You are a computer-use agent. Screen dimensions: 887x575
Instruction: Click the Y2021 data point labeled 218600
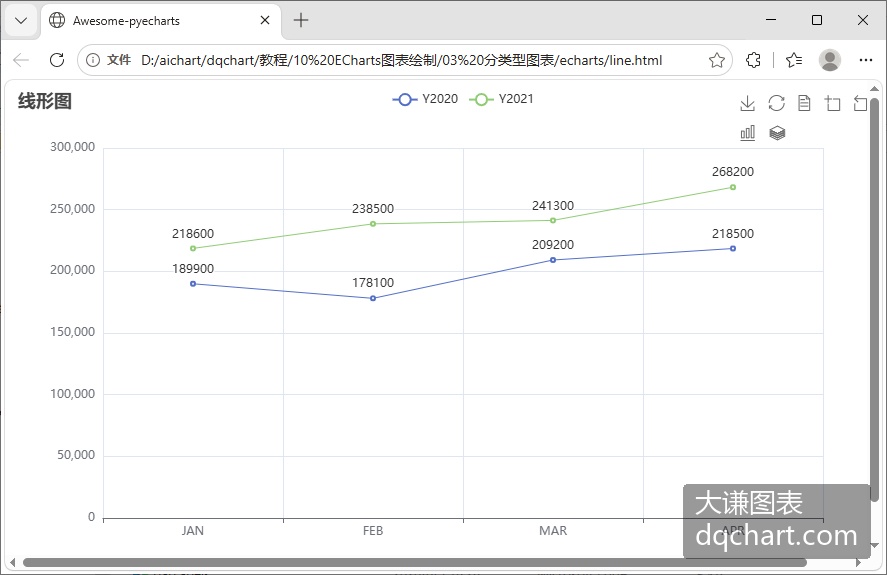tap(193, 248)
